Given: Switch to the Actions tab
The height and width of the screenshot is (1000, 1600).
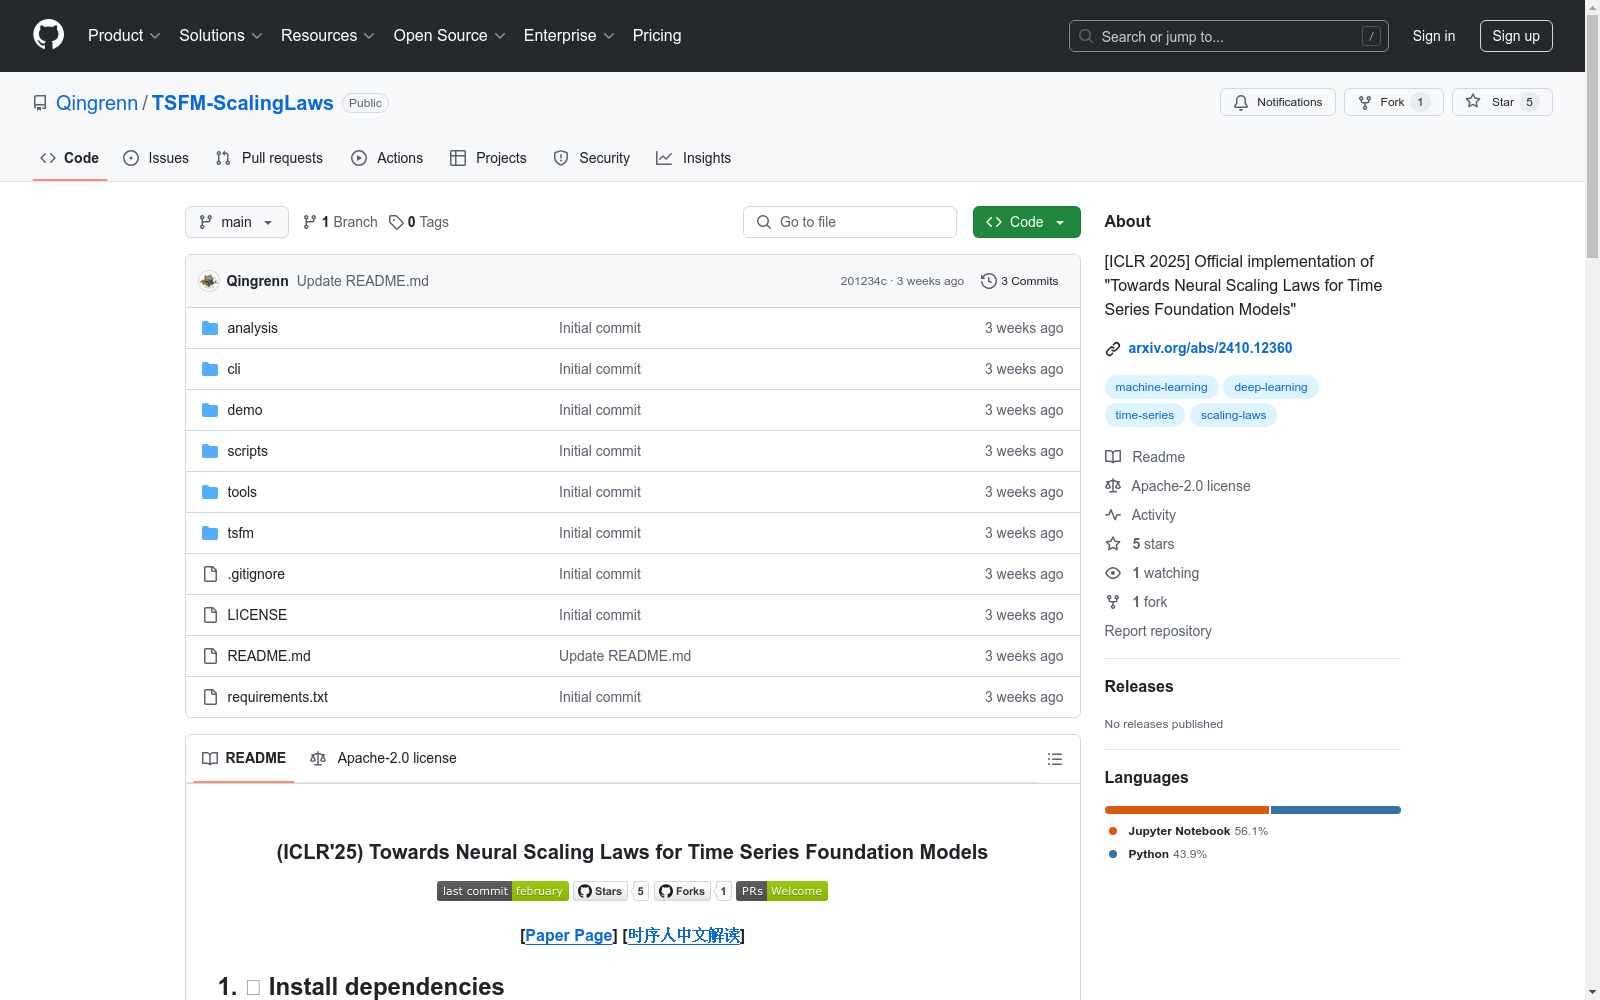Looking at the screenshot, I should (x=387, y=158).
